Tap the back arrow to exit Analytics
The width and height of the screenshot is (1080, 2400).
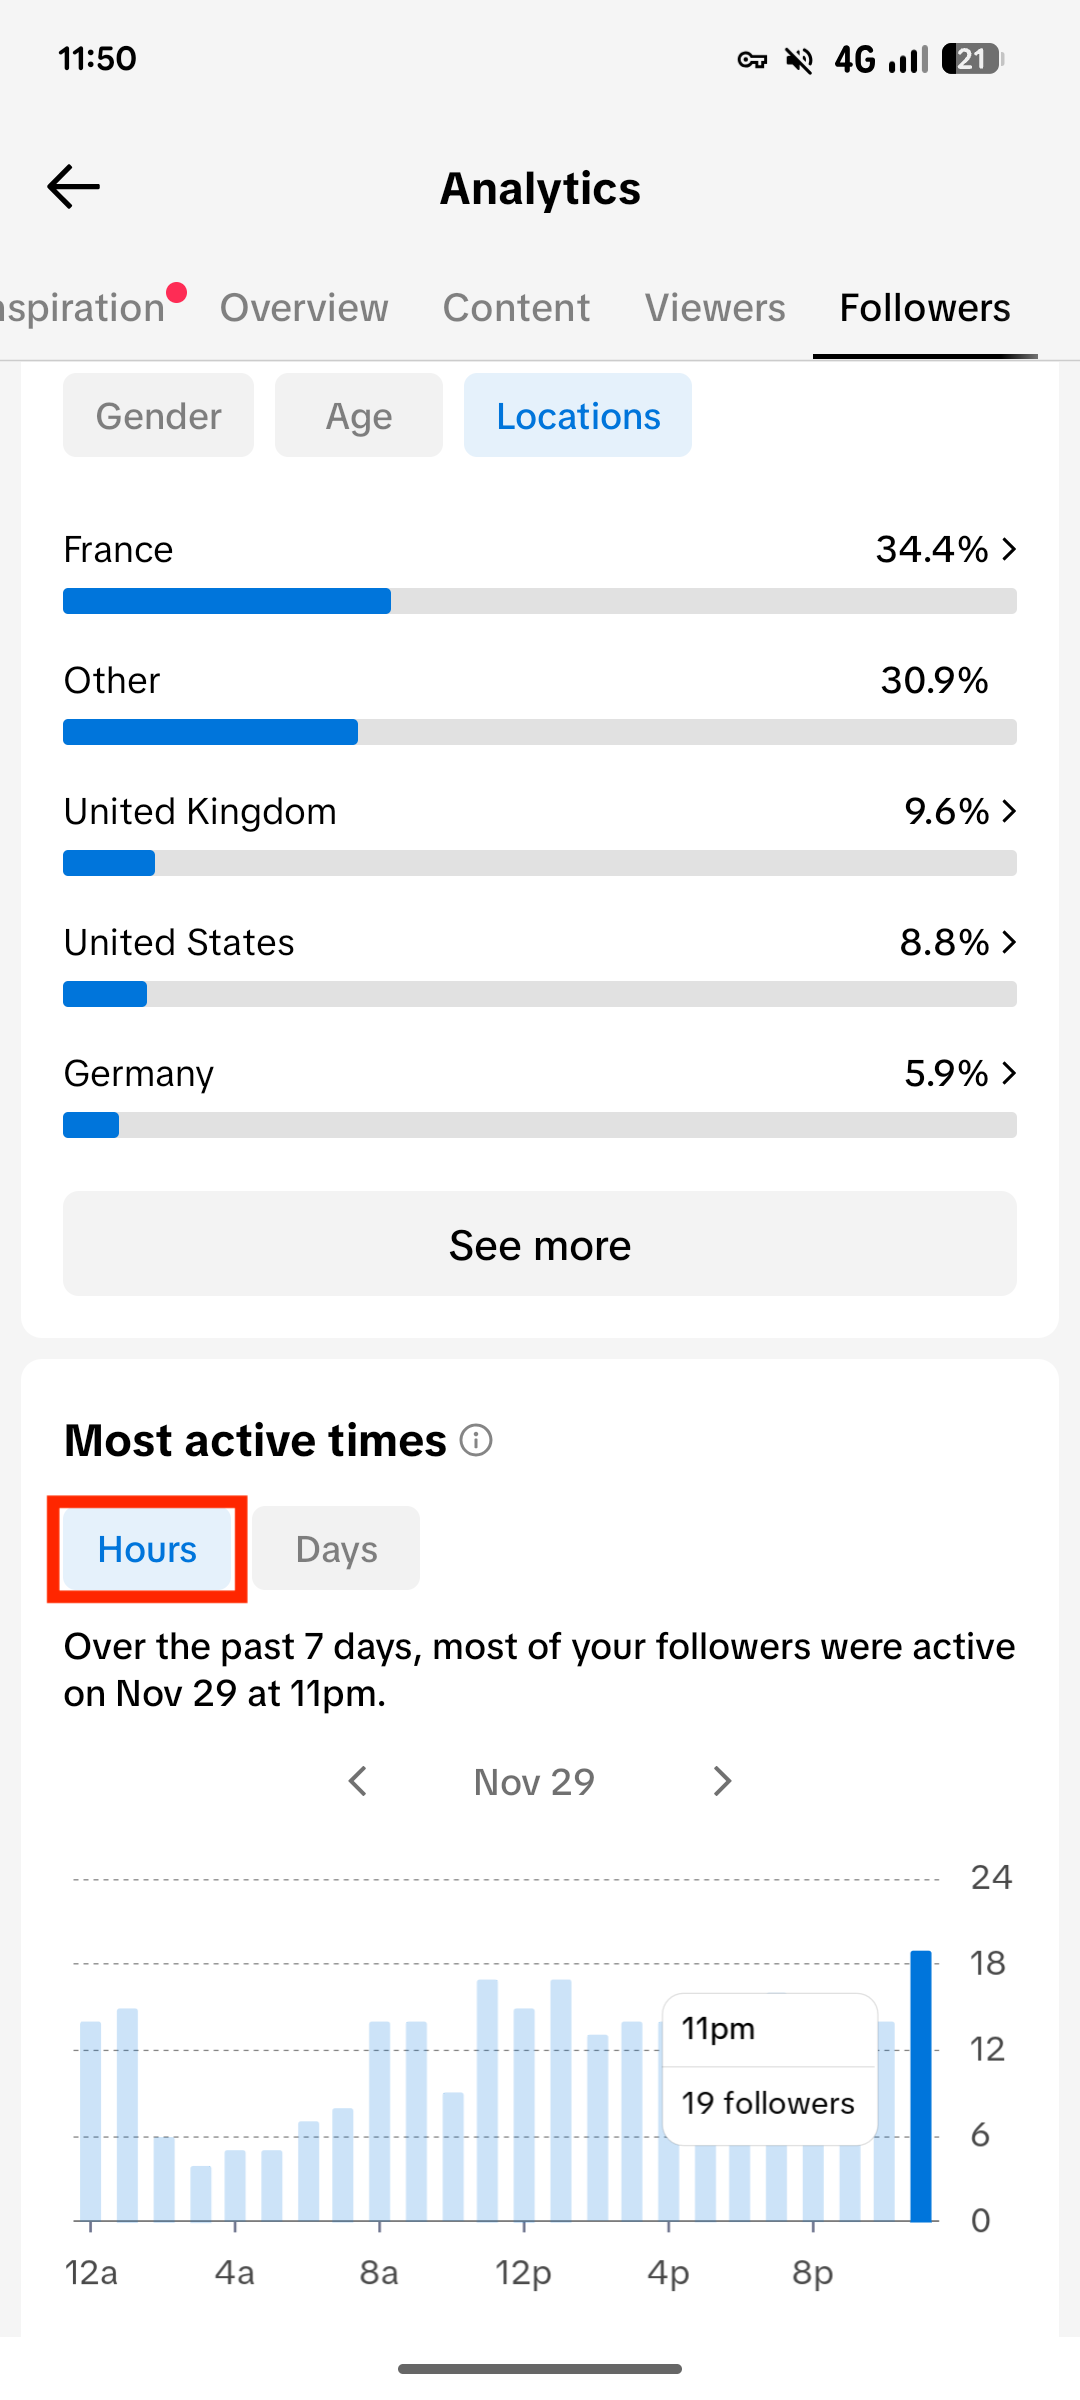coord(72,186)
